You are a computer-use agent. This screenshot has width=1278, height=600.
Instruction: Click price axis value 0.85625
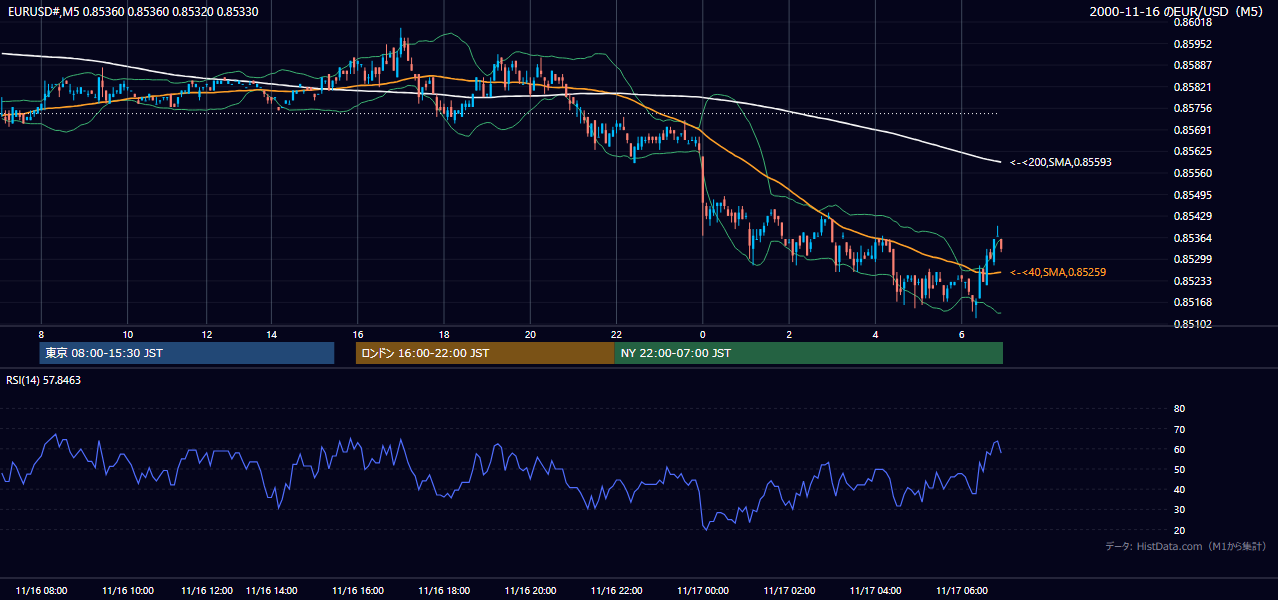click(x=1192, y=151)
